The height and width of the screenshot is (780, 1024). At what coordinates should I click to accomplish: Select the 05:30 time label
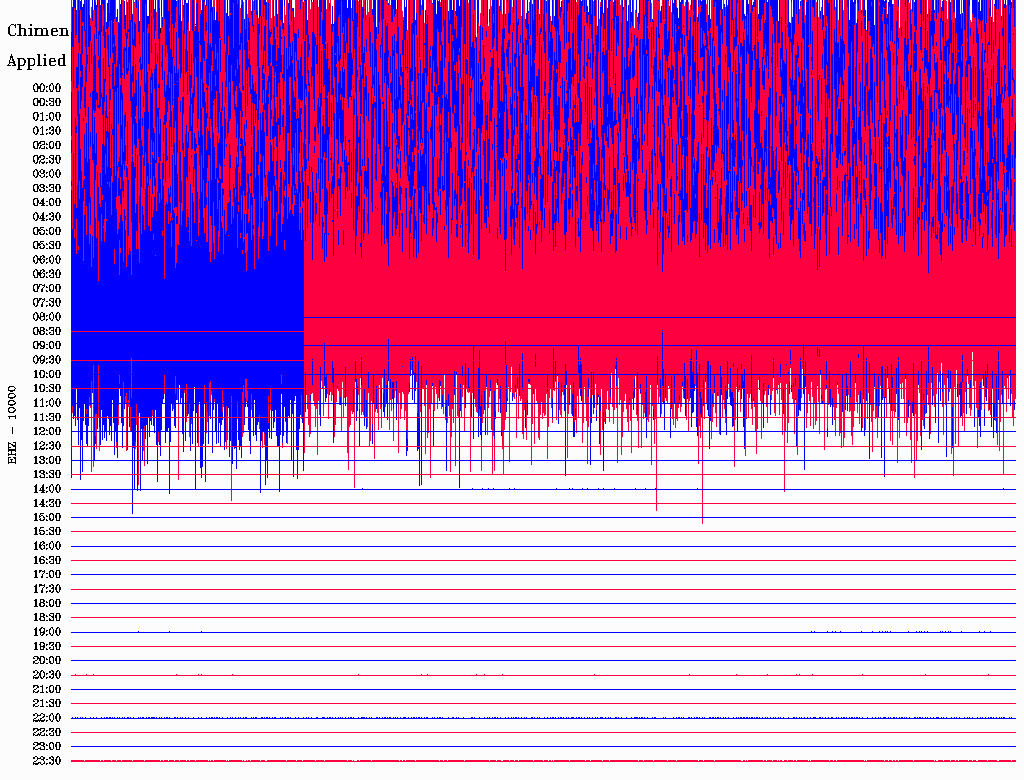47,245
